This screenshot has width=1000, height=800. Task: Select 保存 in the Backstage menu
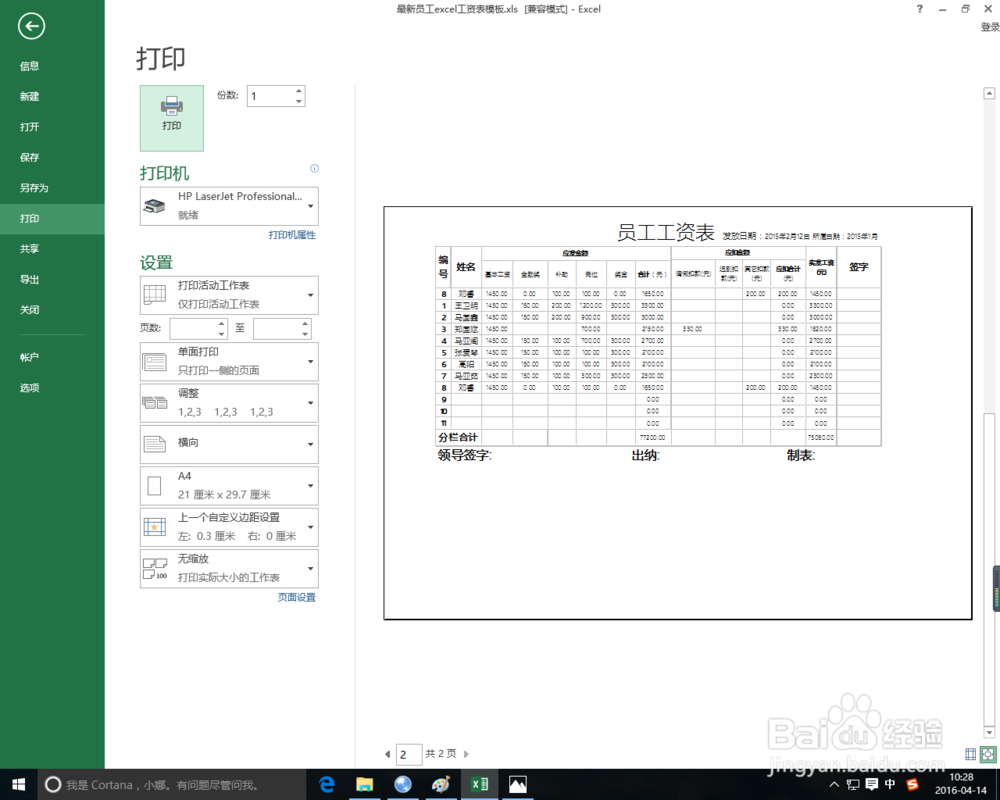pyautogui.click(x=52, y=158)
